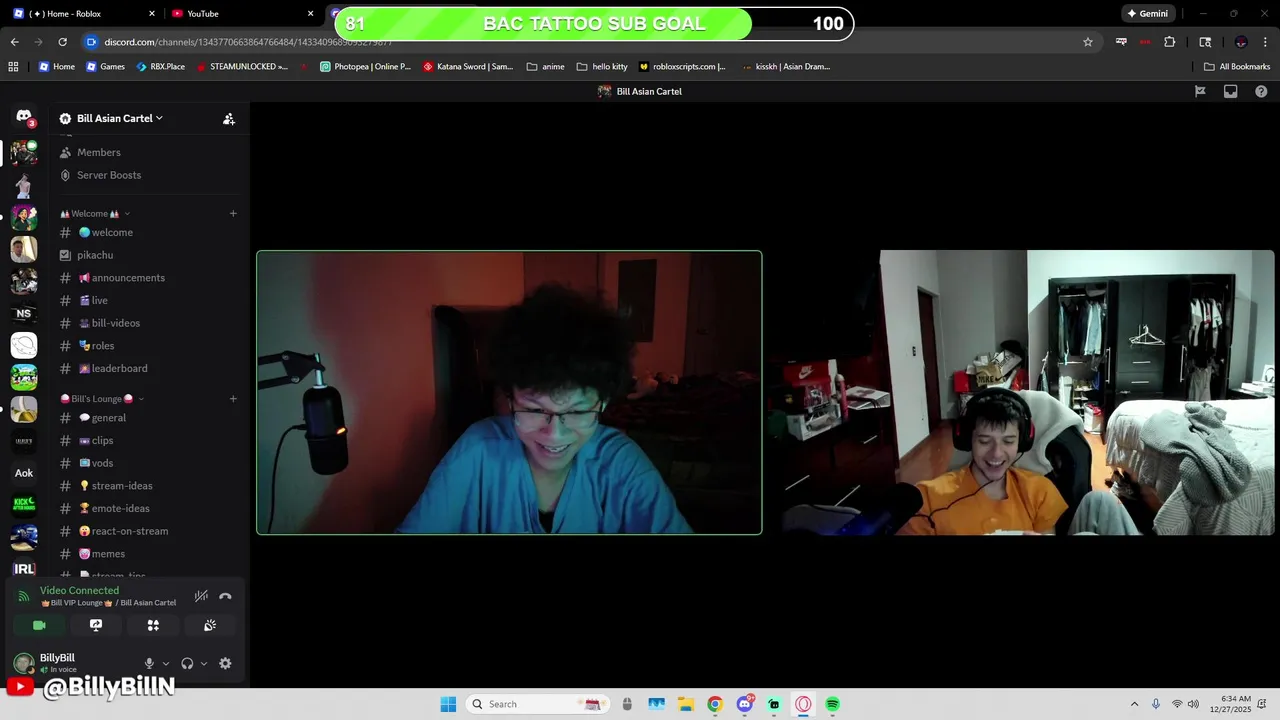Focus the left webcam video tile
1280x720 pixels.
point(509,392)
